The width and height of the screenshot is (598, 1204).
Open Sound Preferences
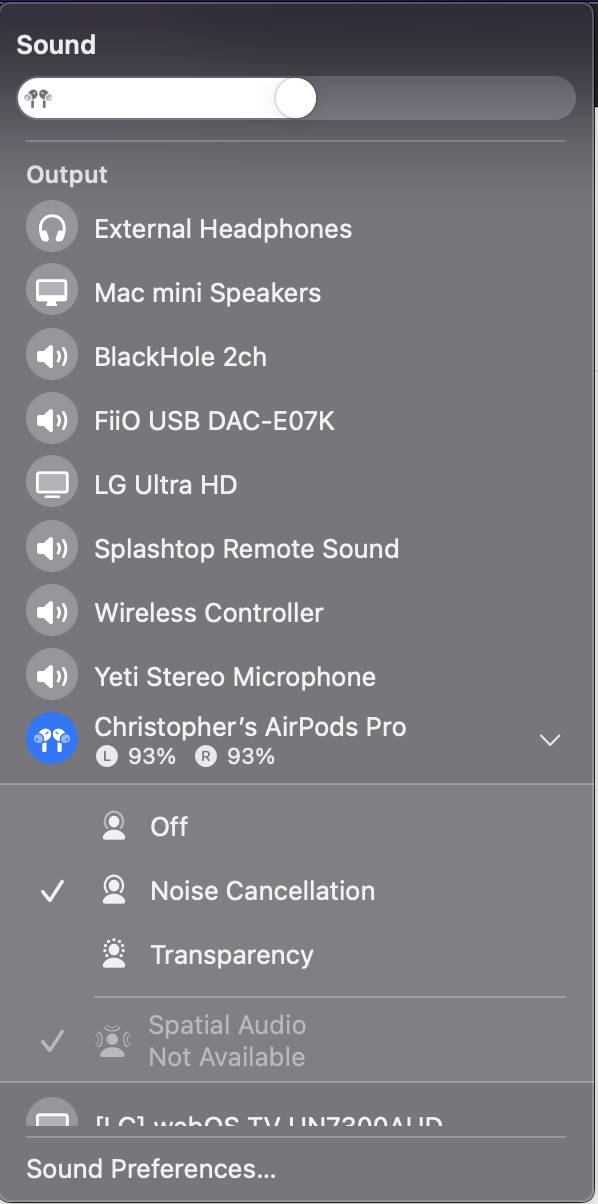151,1169
